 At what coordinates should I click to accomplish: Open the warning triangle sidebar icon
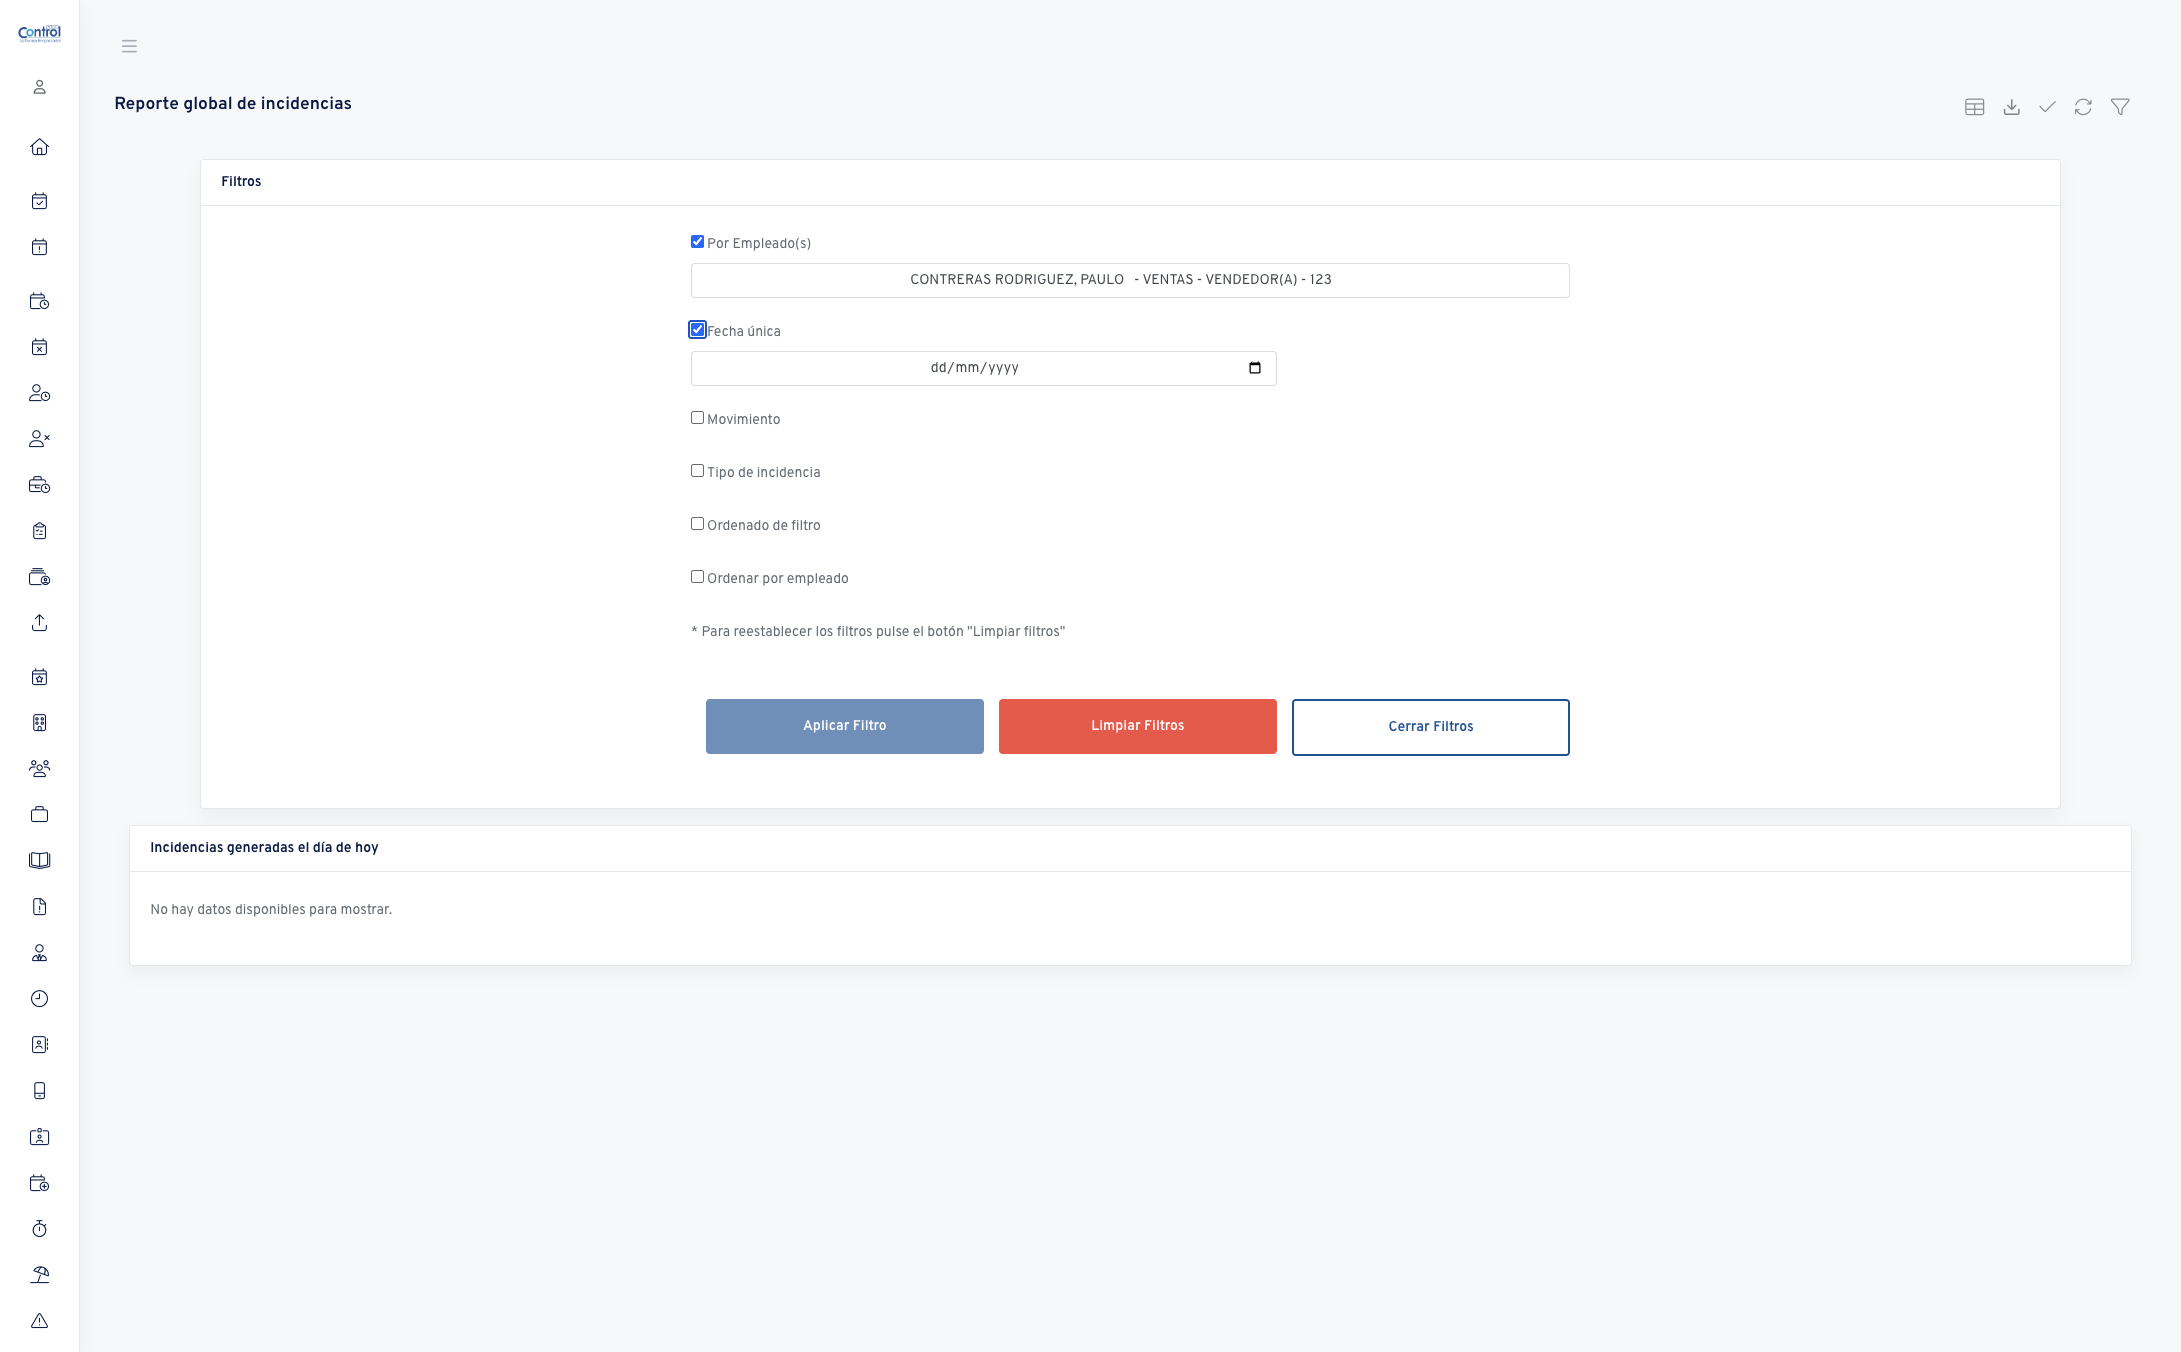(x=40, y=1321)
